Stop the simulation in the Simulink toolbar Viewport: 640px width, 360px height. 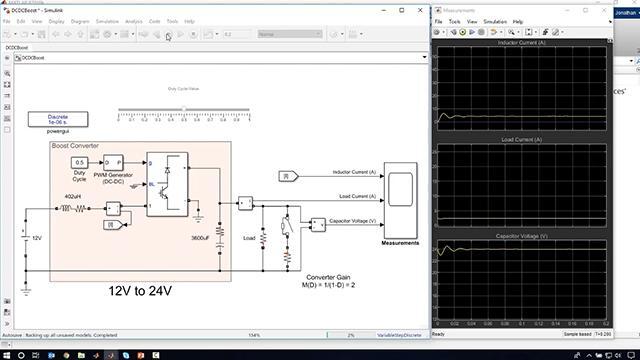194,35
